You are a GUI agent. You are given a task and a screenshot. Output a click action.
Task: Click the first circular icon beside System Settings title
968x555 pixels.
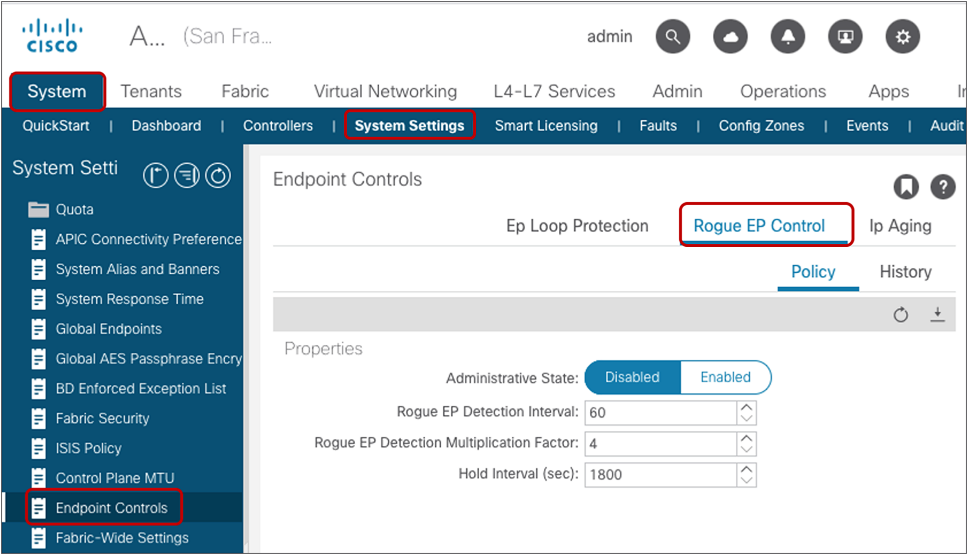[x=156, y=175]
